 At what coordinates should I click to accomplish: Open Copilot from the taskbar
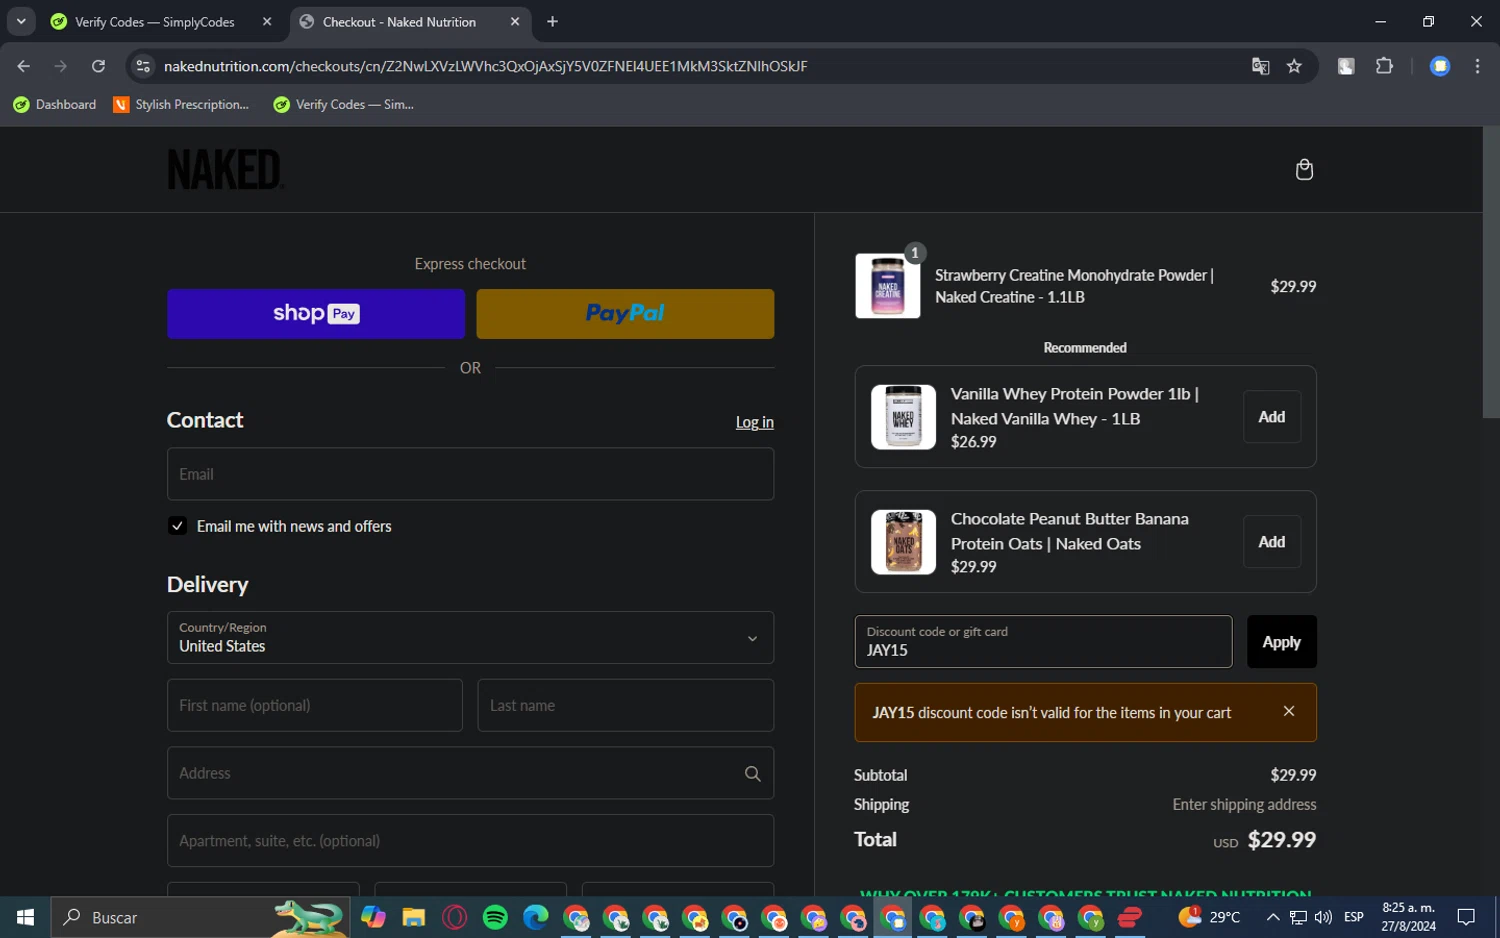tap(373, 917)
